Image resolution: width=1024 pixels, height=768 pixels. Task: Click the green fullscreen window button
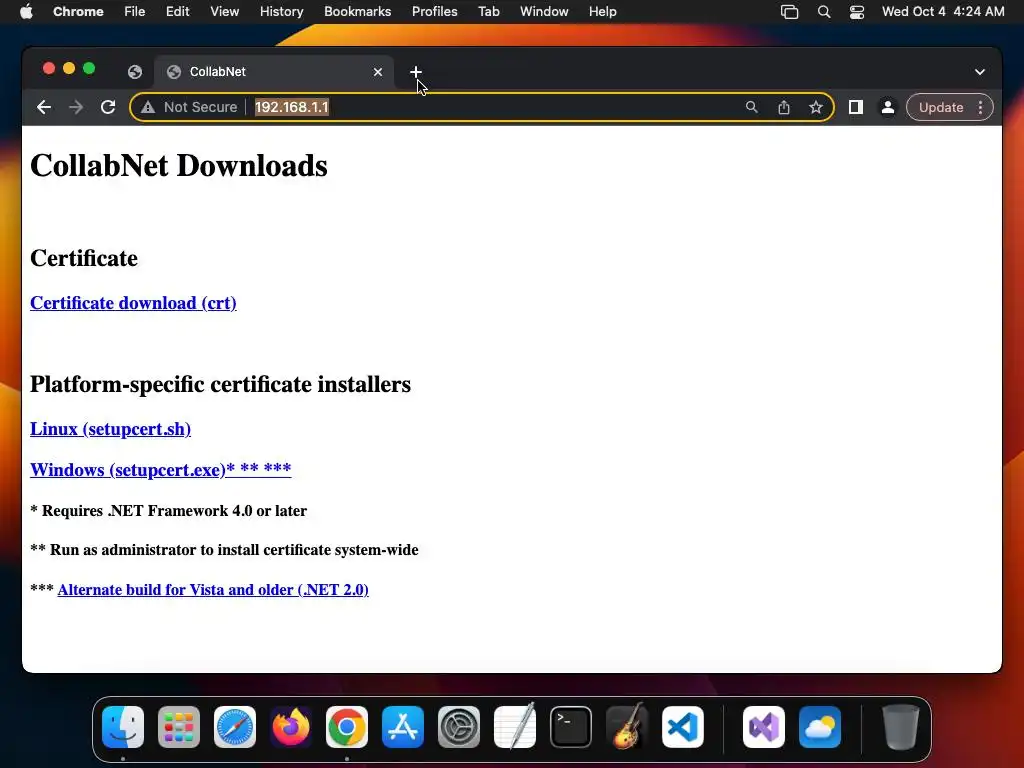click(89, 69)
